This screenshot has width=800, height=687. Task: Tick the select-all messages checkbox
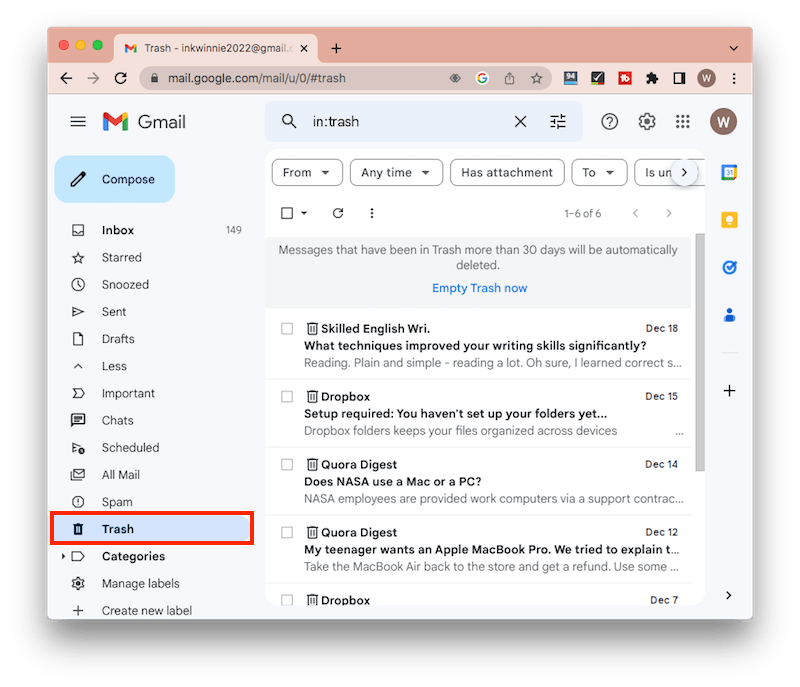click(x=287, y=213)
